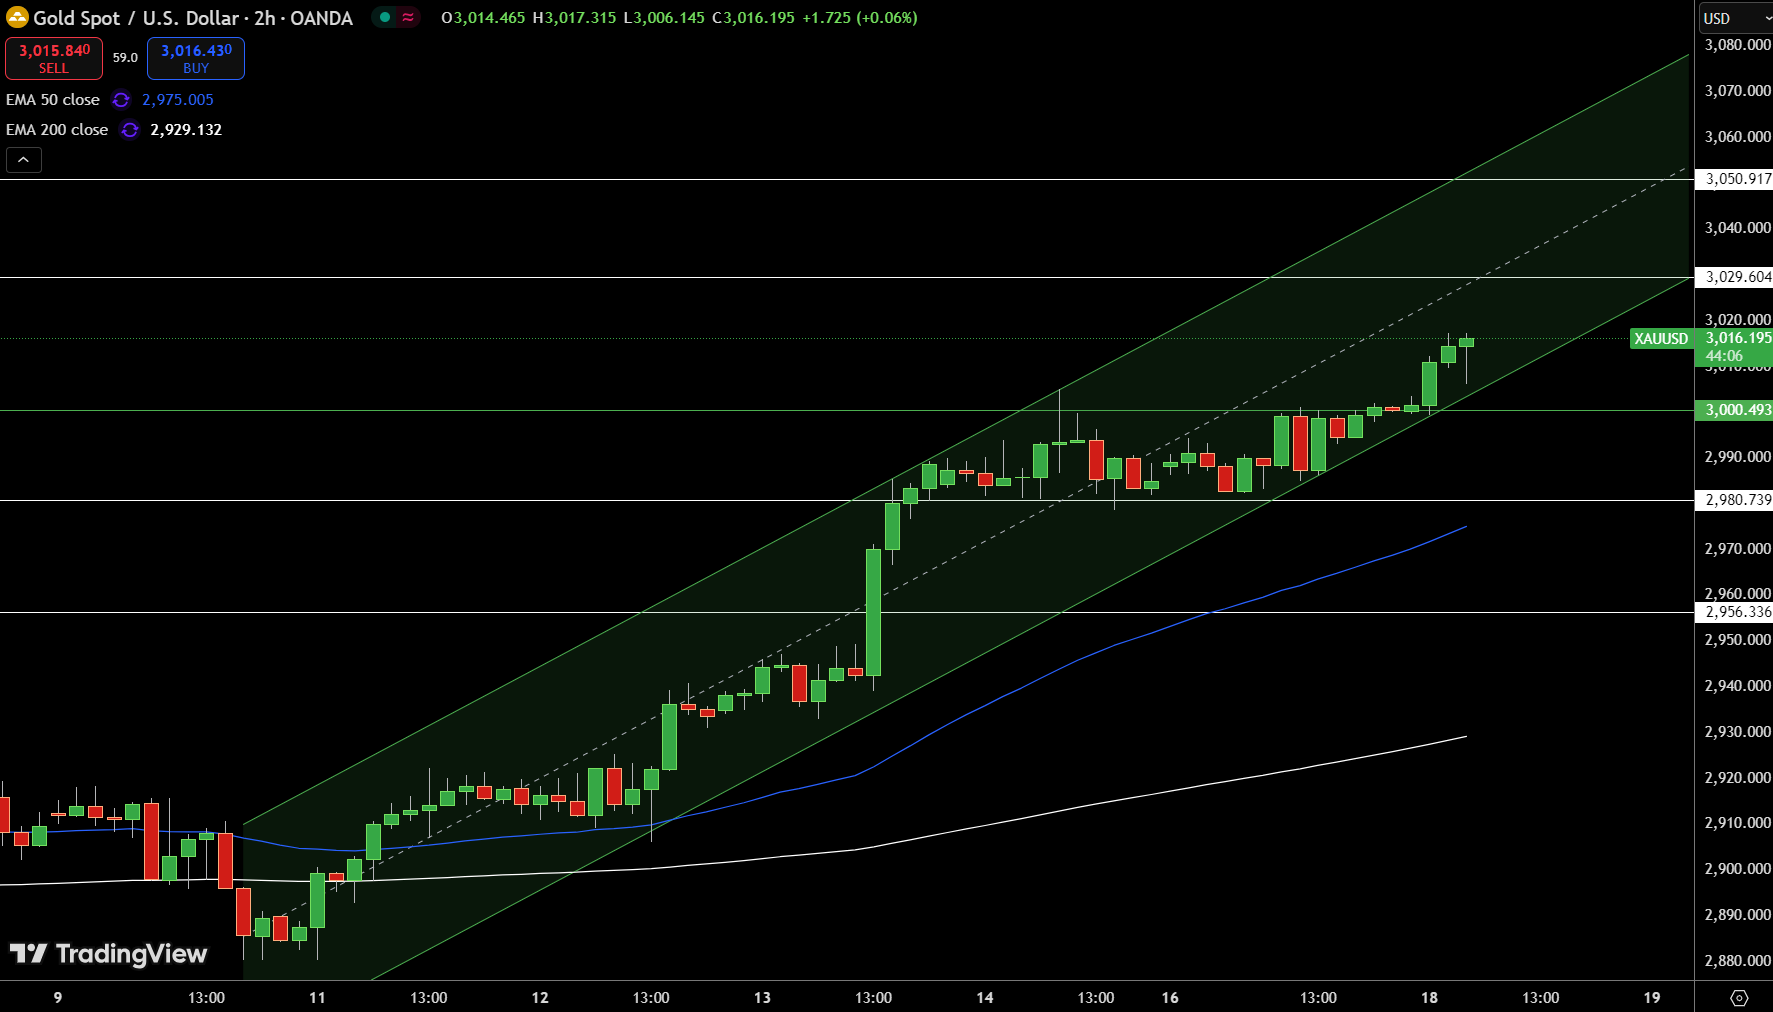The height and width of the screenshot is (1012, 1773).
Task: Click the EMA 200 purple refresh icon
Action: point(129,130)
